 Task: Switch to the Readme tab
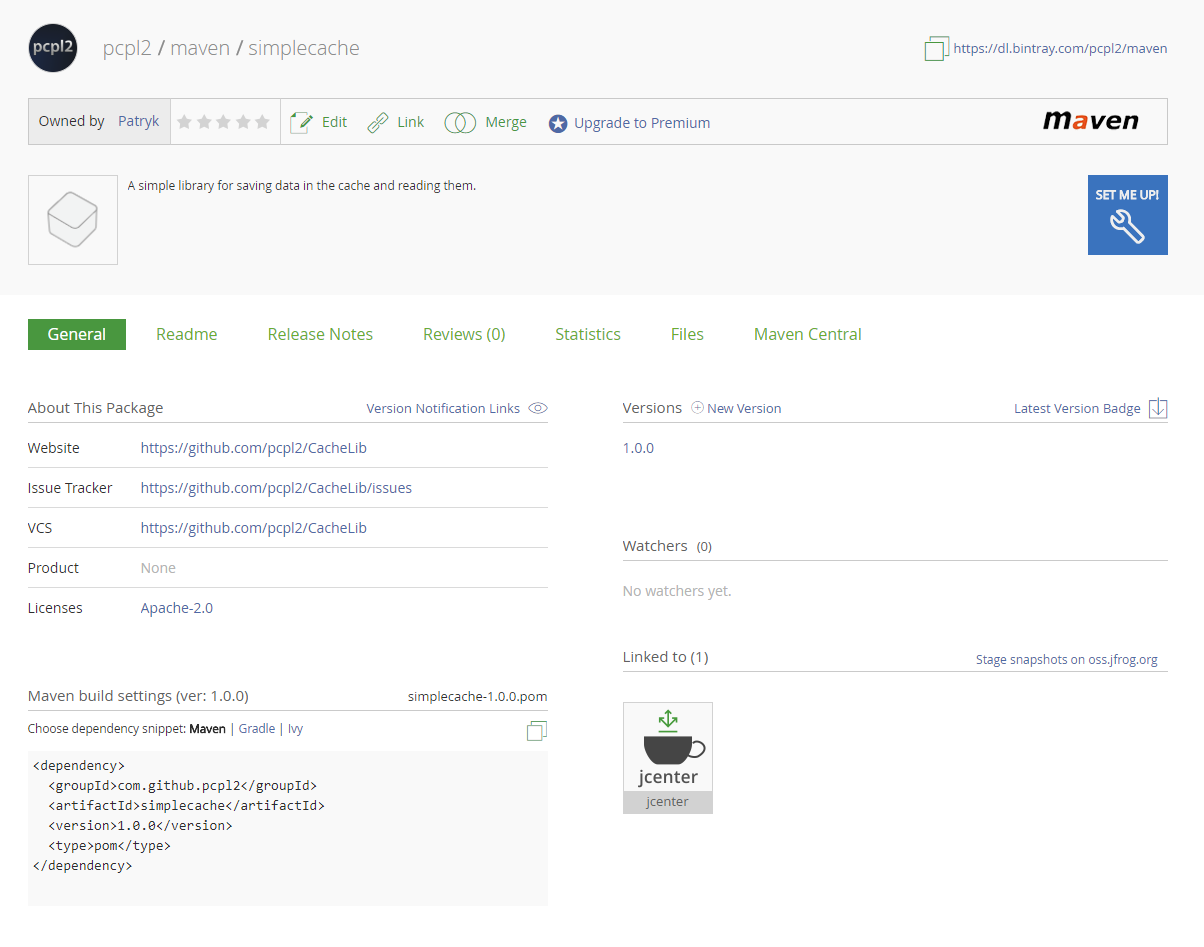[x=186, y=334]
